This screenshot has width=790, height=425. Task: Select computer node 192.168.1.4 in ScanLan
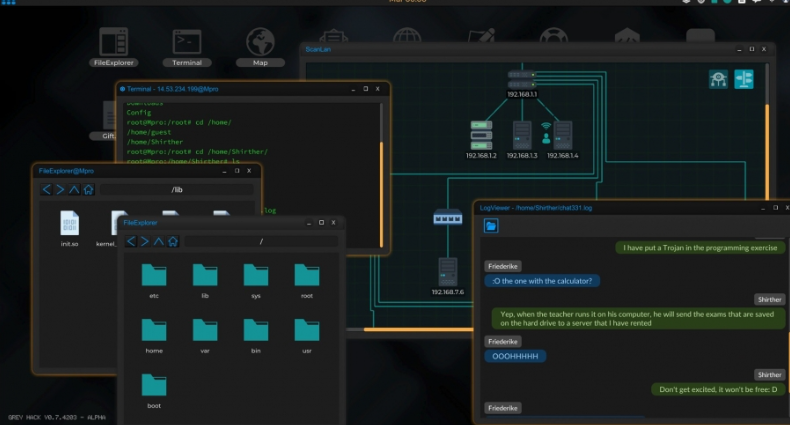click(563, 139)
